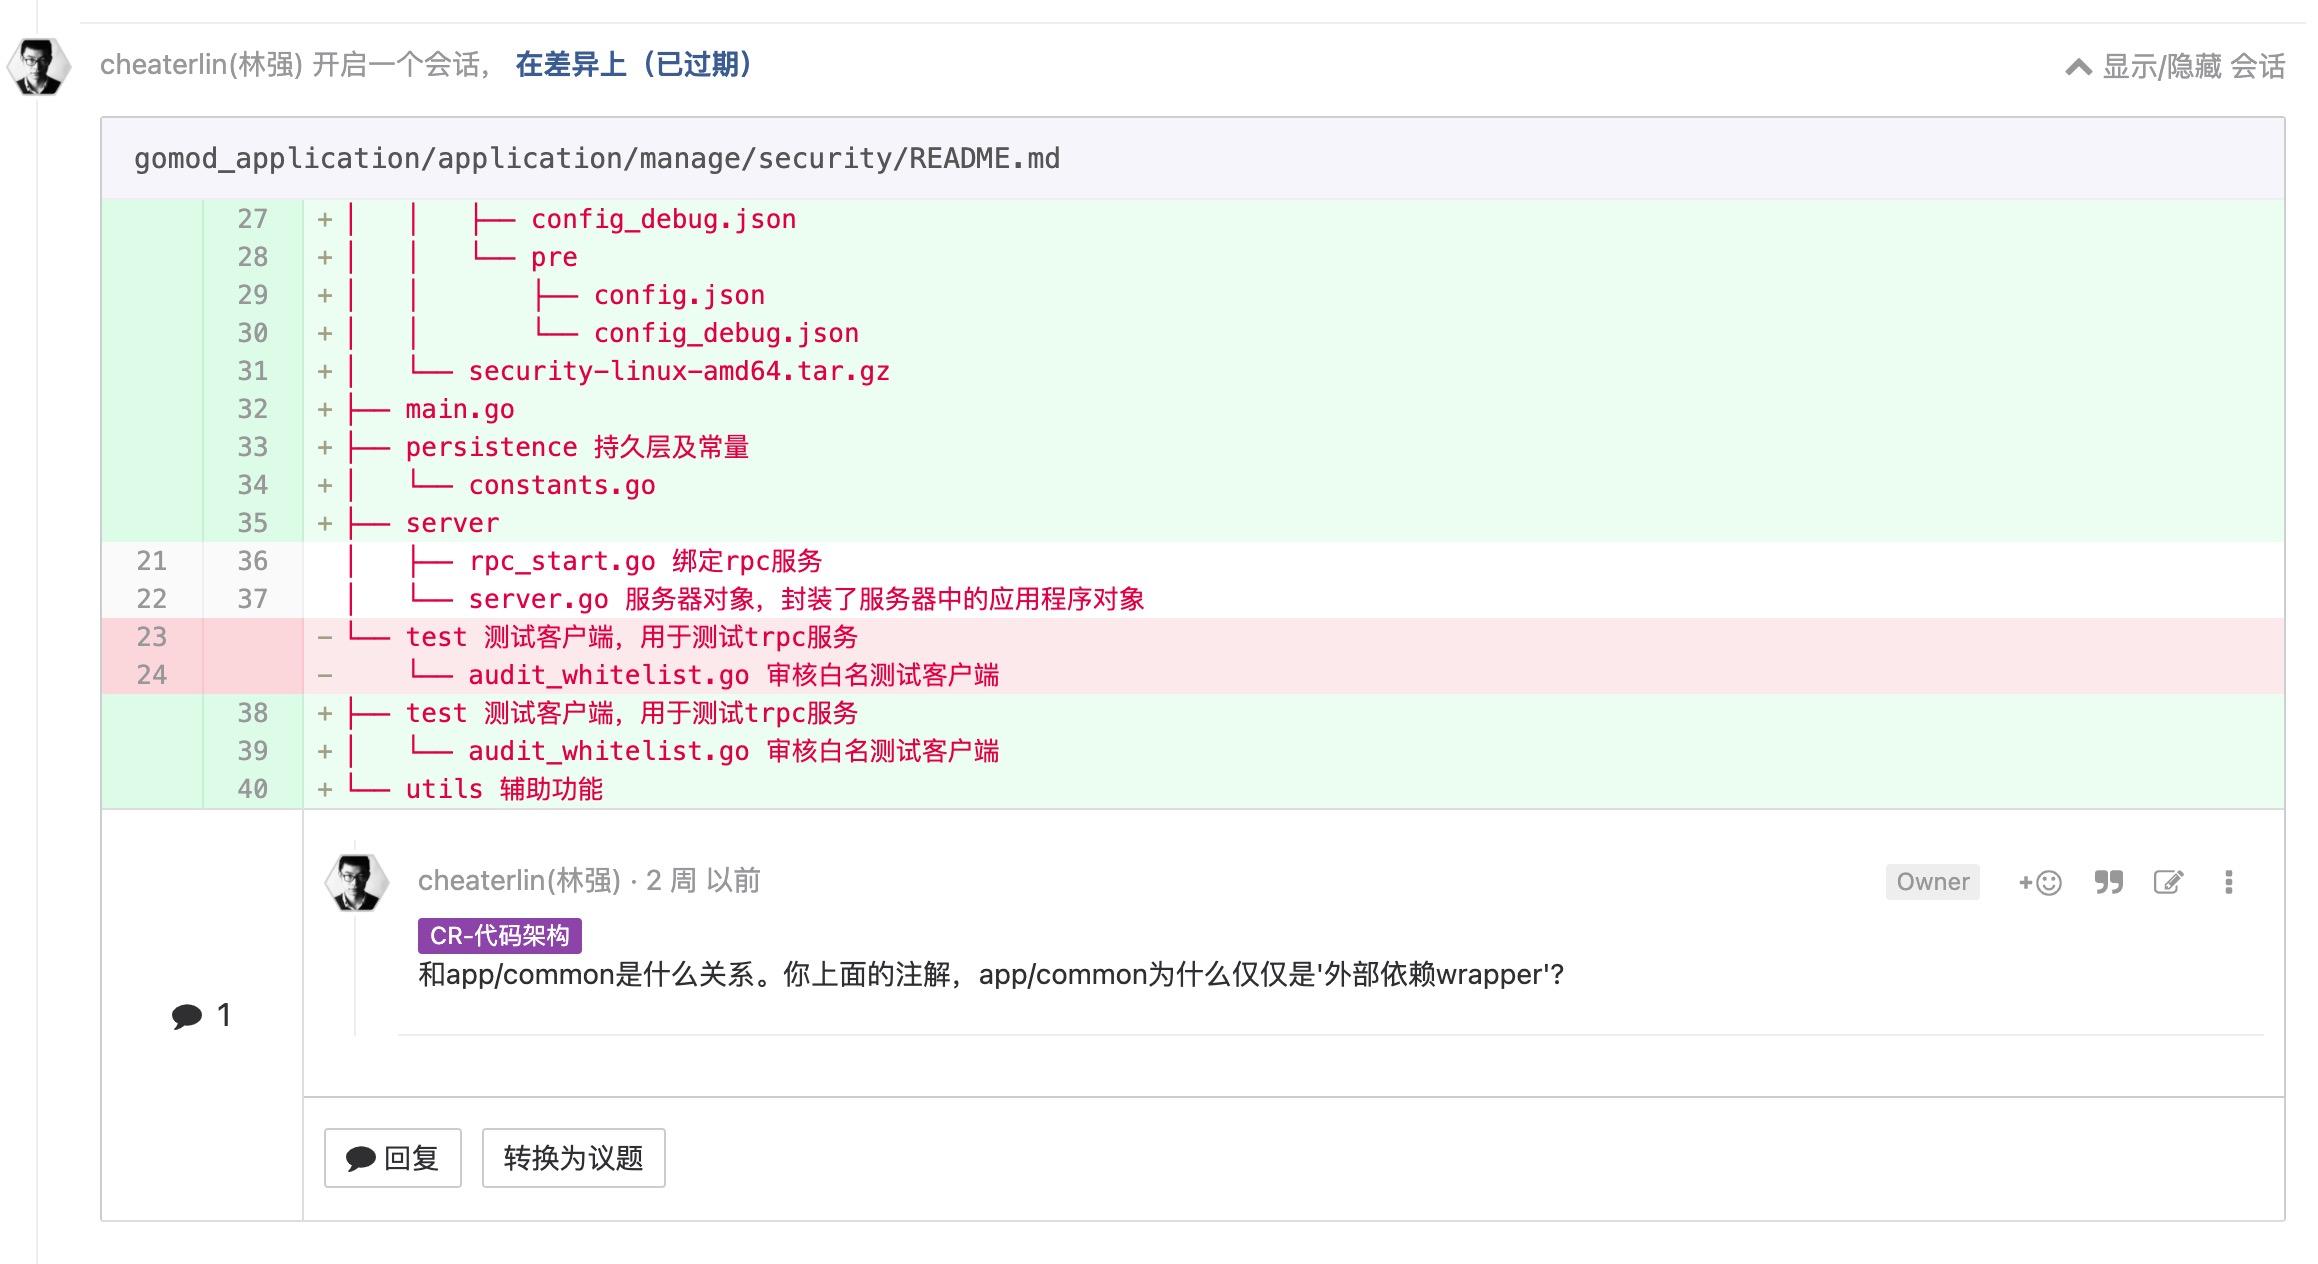Select old line number 23
2318x1264 pixels.
point(152,637)
